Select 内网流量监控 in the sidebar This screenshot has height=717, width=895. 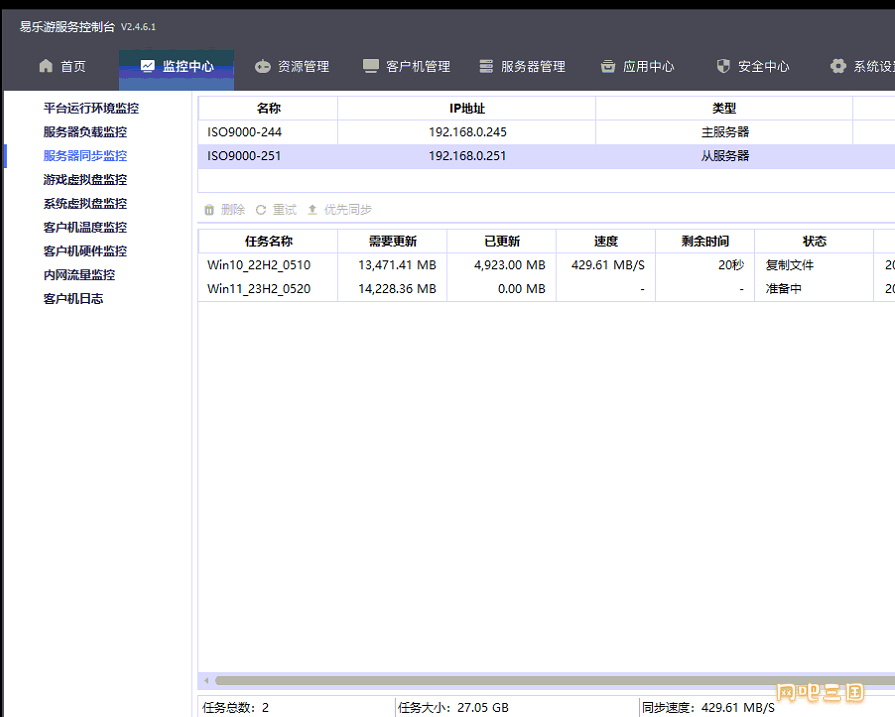pos(79,275)
